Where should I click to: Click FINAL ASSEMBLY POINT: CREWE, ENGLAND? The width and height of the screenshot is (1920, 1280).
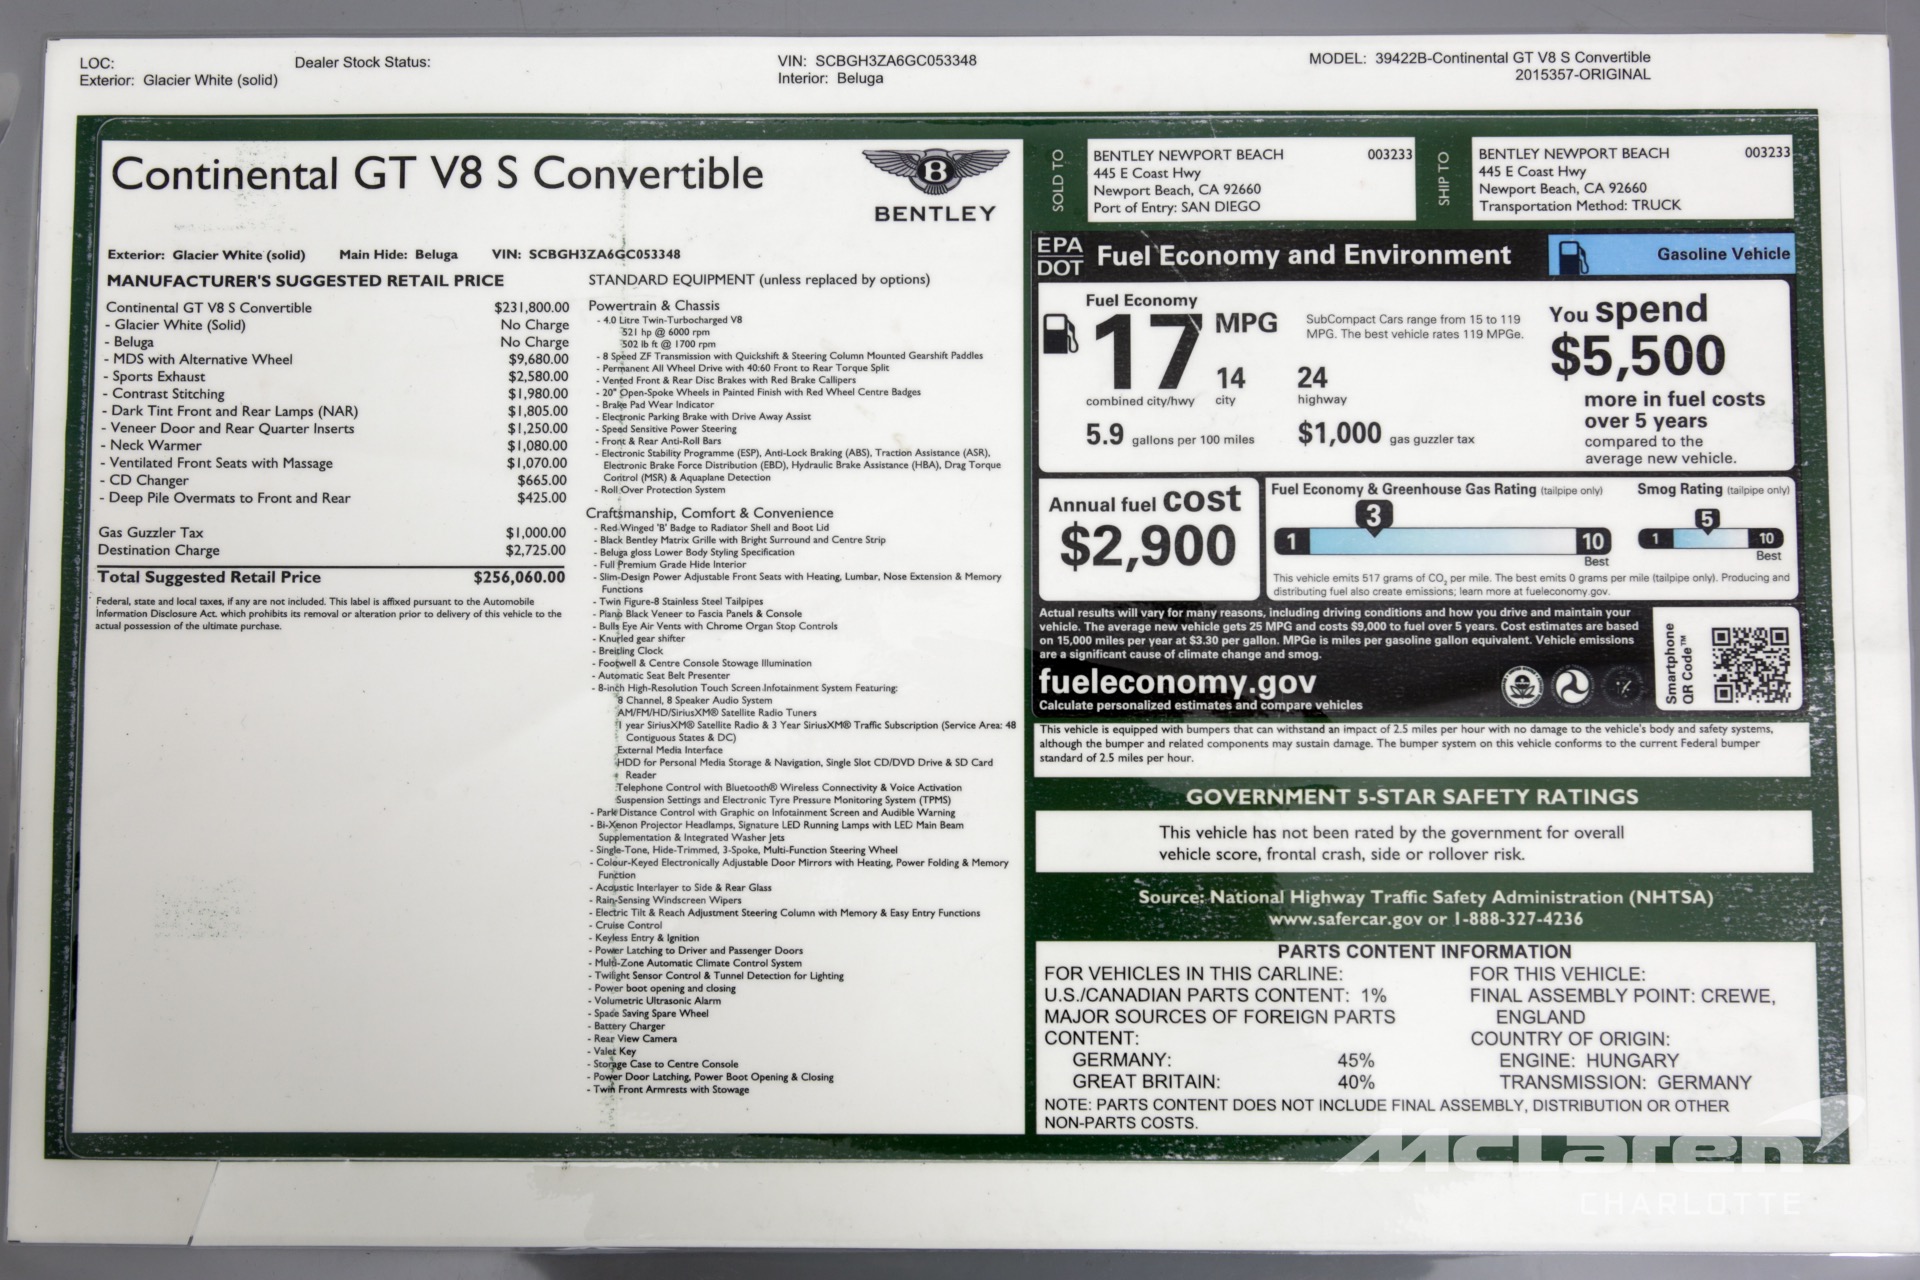point(1623,1006)
